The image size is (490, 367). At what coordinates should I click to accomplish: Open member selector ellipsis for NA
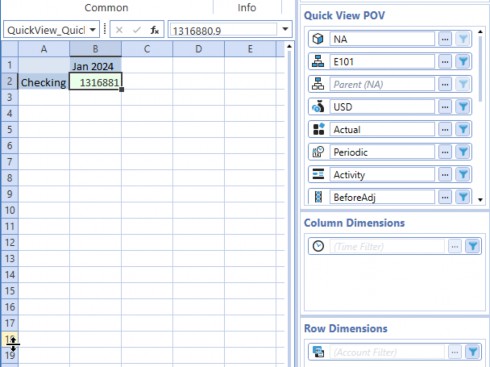(x=445, y=39)
